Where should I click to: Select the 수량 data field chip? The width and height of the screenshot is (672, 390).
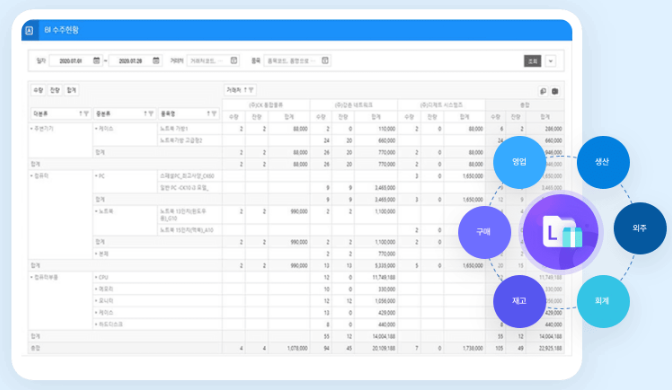(38, 90)
